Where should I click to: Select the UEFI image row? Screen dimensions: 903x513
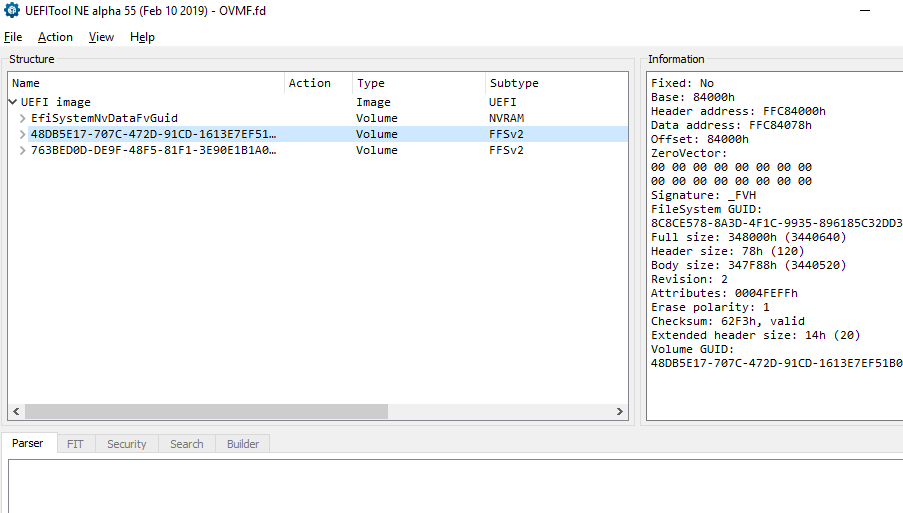tap(317, 102)
